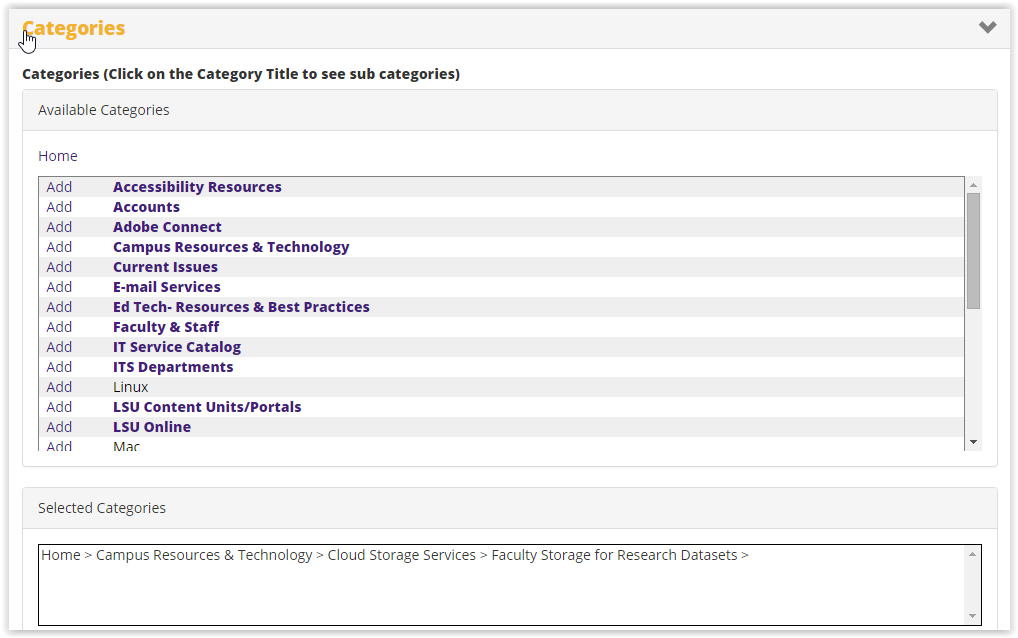Add the Faculty & Staff category
Viewport: 1018px width, 638px height.
(x=59, y=327)
